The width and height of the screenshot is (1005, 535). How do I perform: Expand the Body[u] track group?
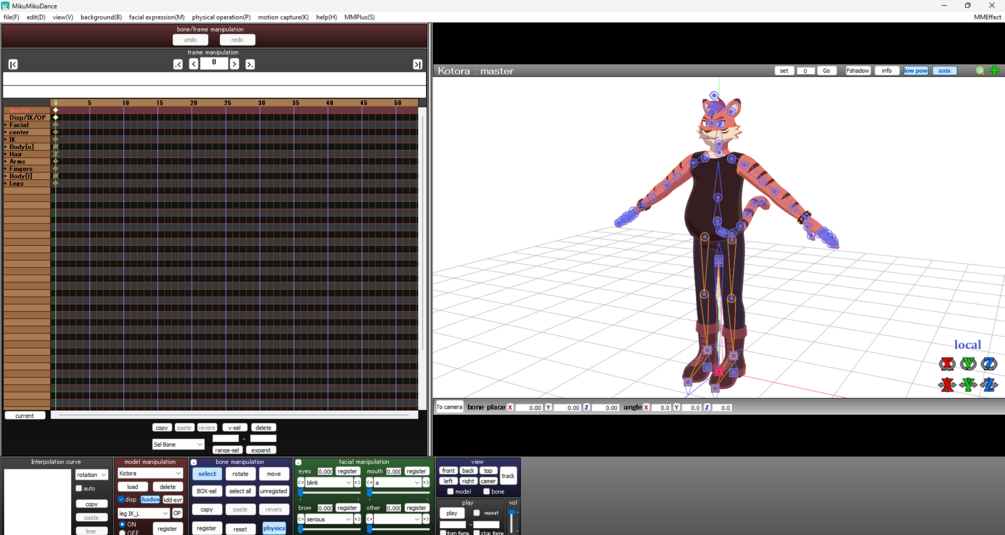click(x=6, y=147)
